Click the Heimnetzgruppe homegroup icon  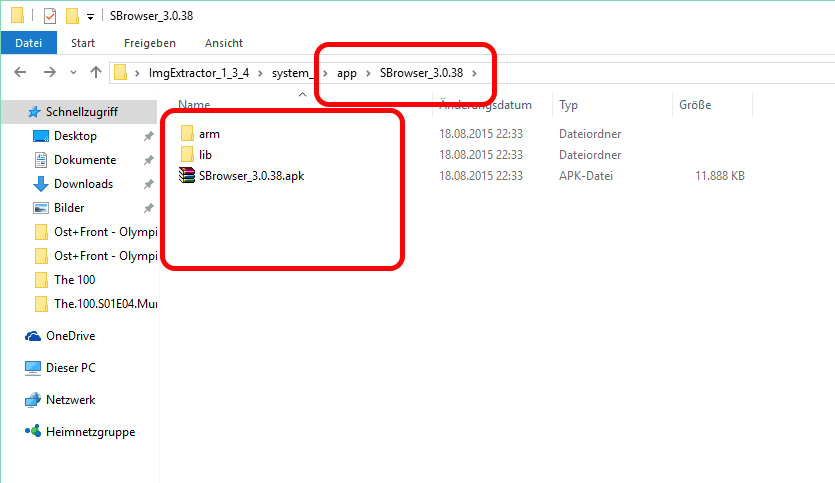click(x=33, y=431)
